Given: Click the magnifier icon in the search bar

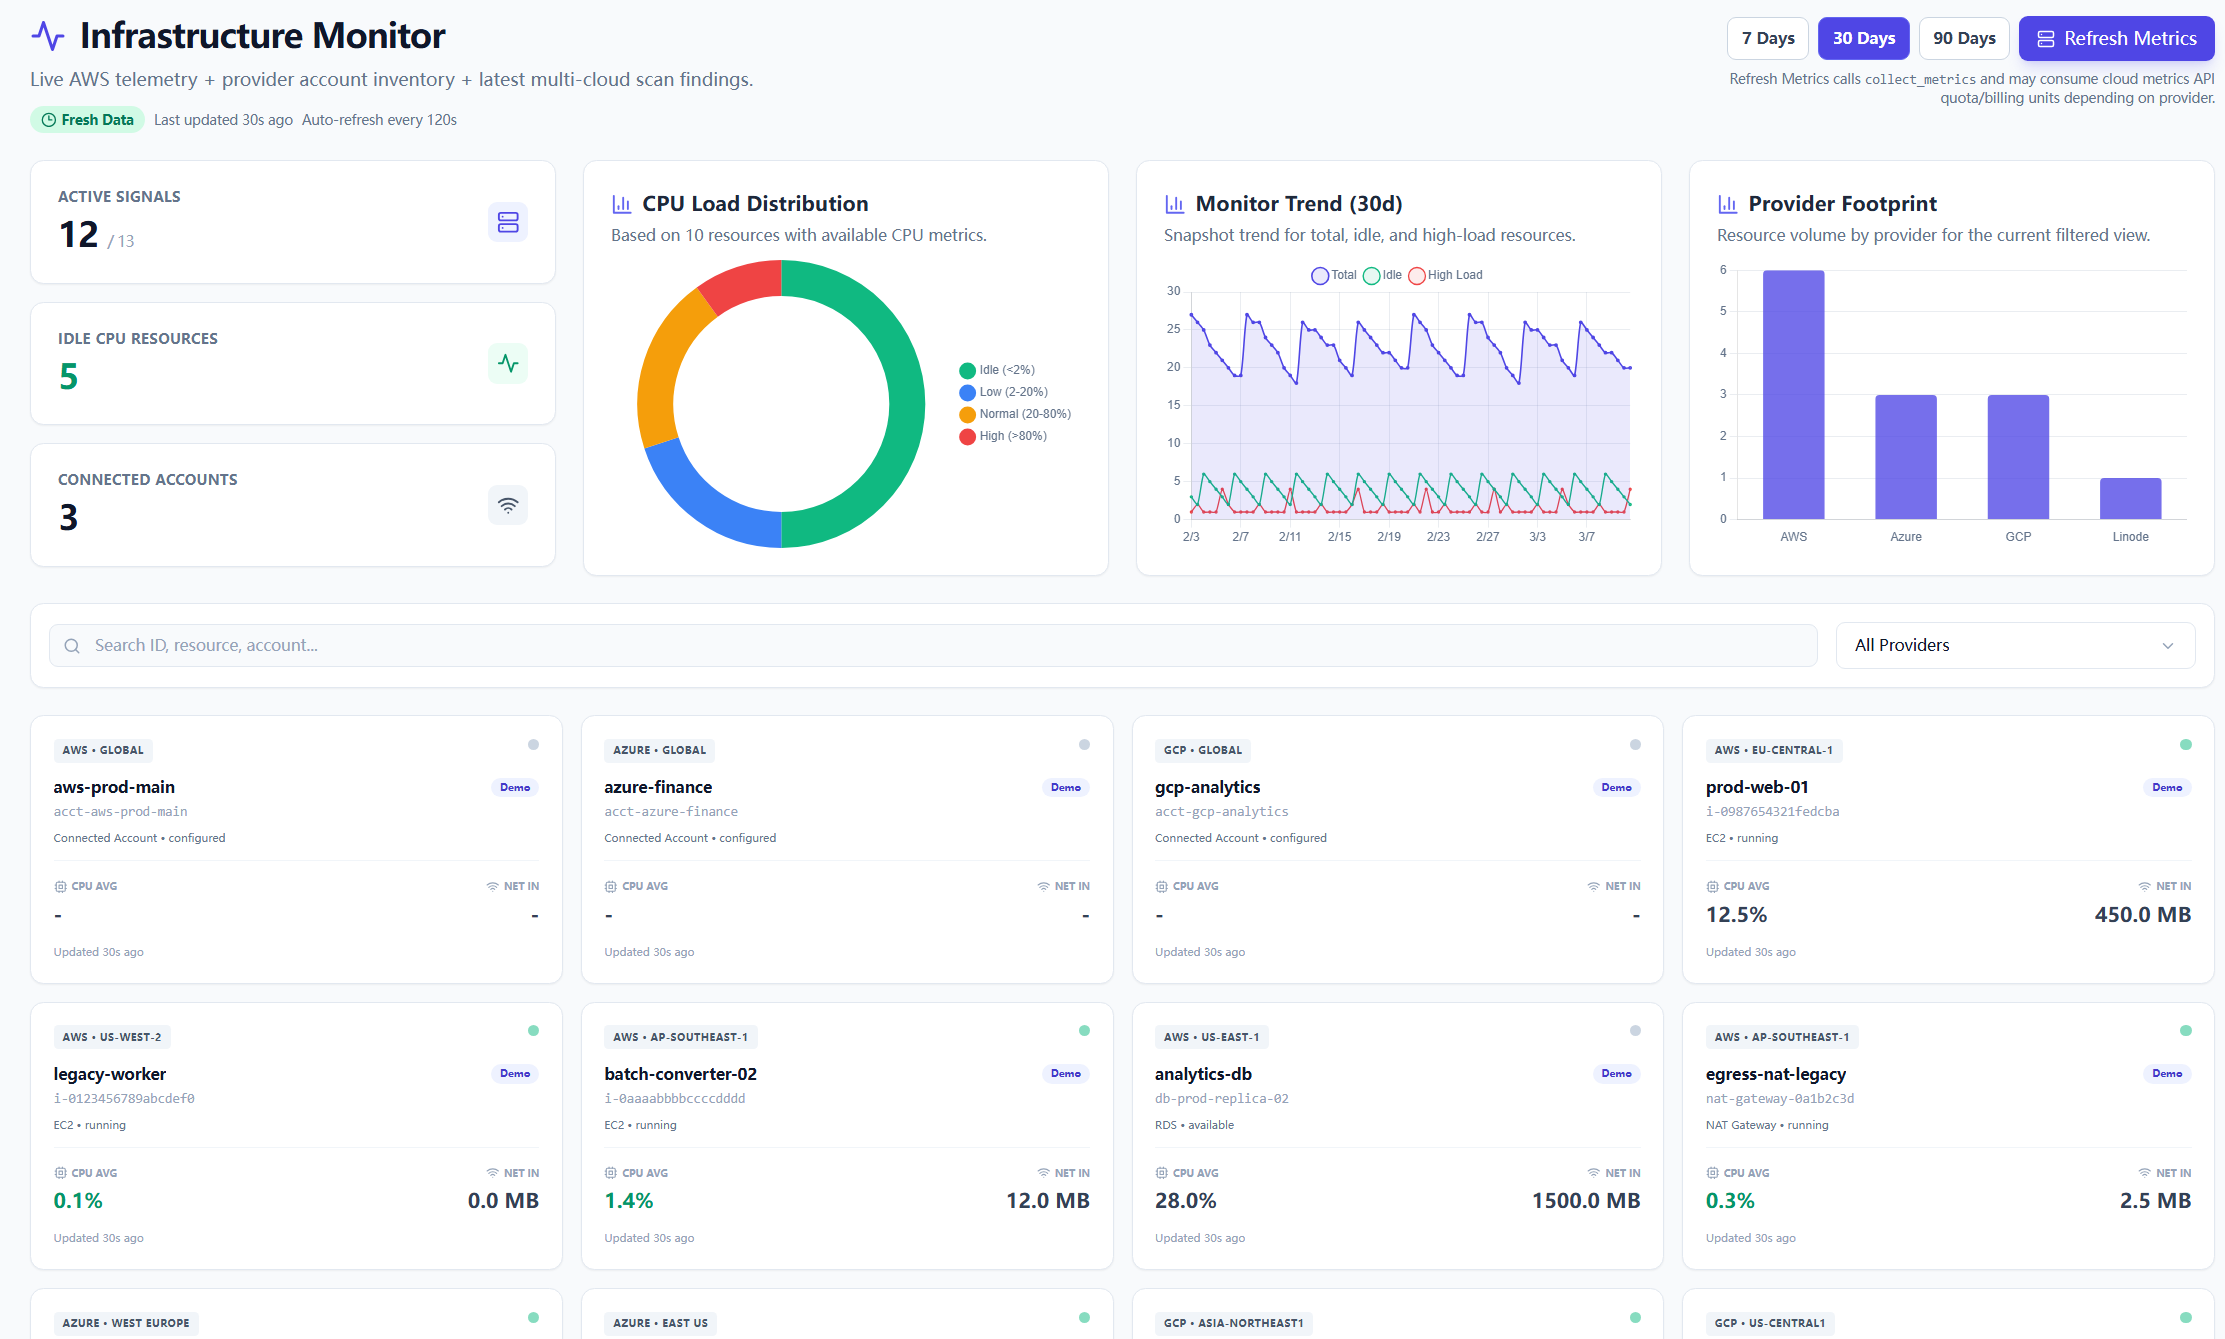Looking at the screenshot, I should (72, 646).
